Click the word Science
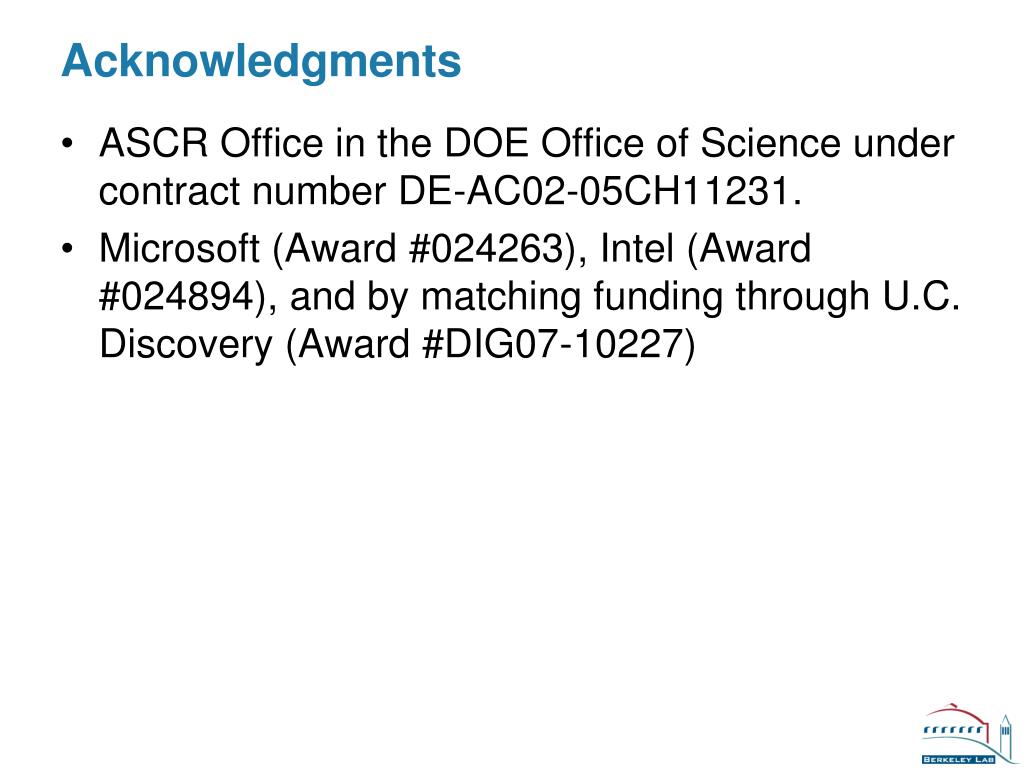The image size is (1024, 768). (770, 143)
